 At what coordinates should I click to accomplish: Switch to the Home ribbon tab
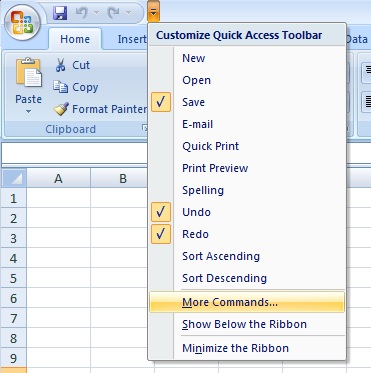tap(75, 39)
